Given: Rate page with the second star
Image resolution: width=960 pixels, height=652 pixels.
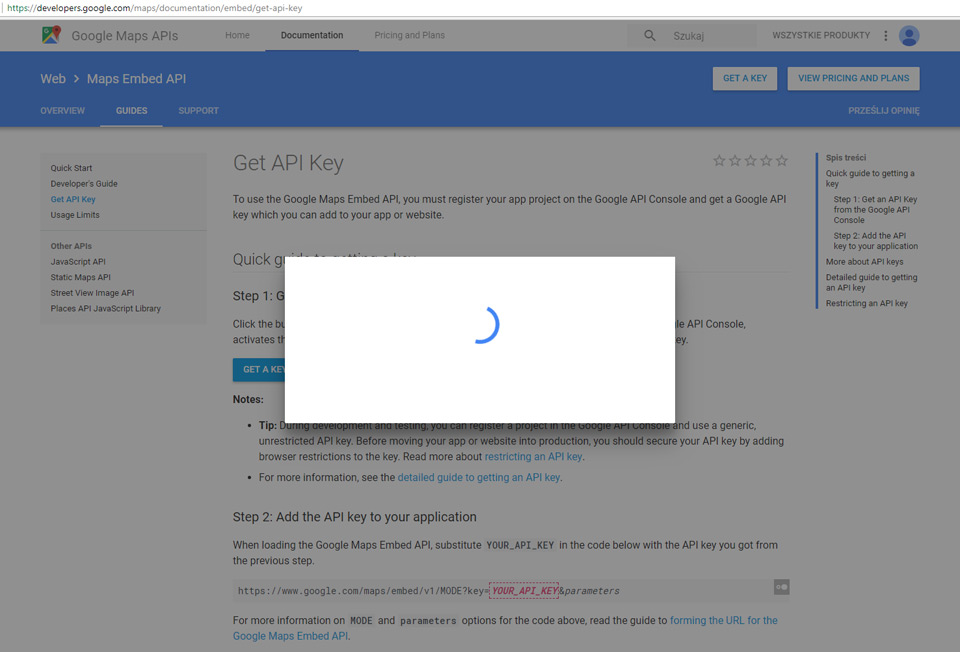Looking at the screenshot, I should click(x=735, y=160).
